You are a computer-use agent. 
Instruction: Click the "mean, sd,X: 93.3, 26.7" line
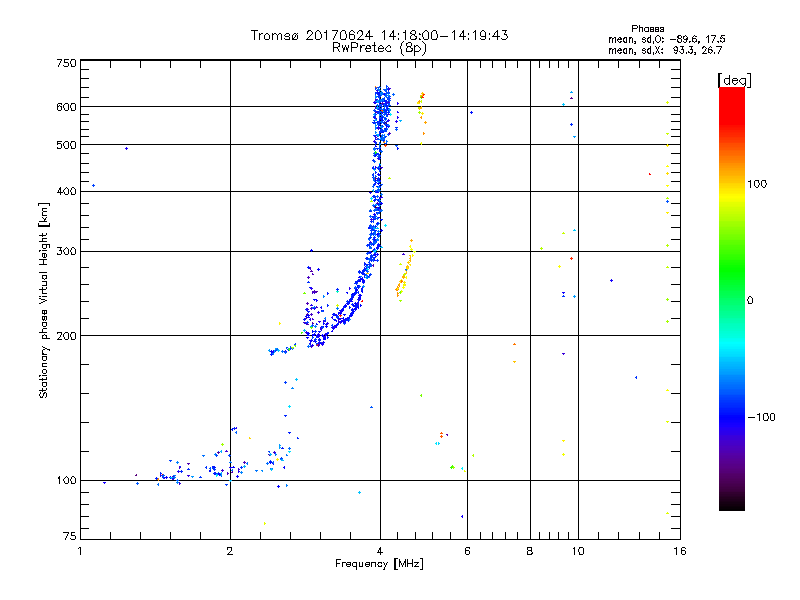(665, 50)
